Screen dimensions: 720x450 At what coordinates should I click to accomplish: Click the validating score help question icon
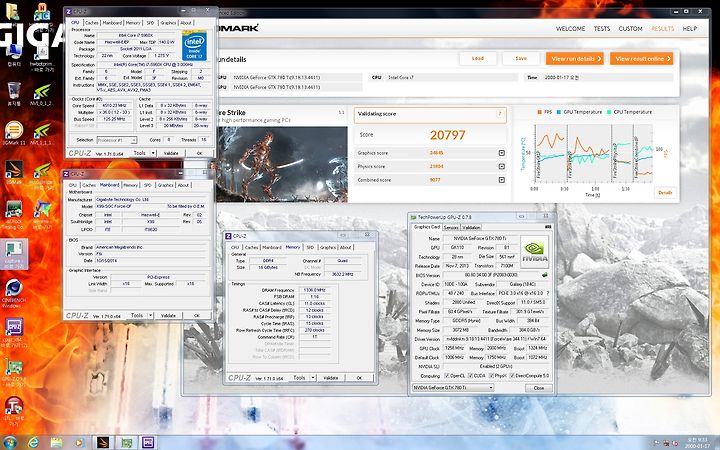tap(500, 113)
